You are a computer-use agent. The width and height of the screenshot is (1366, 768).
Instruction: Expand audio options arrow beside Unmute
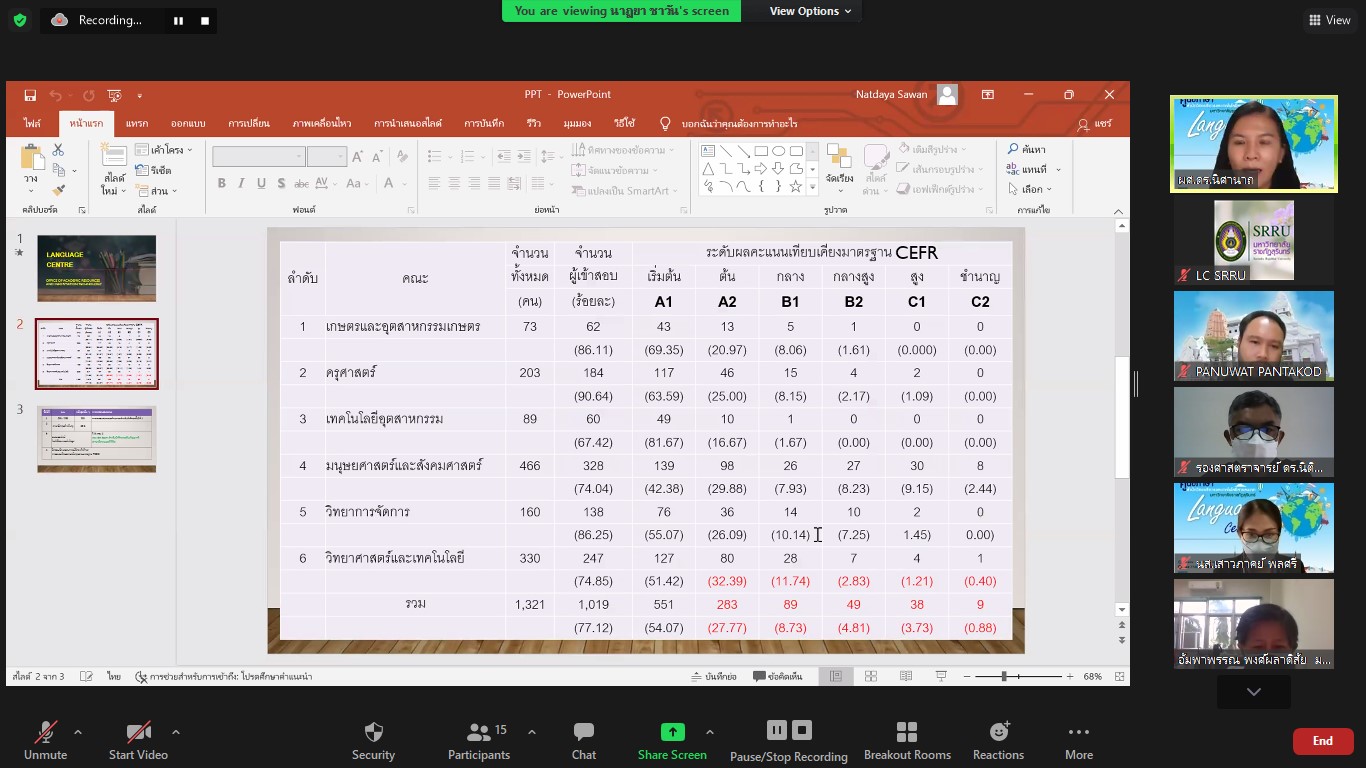coord(78,731)
